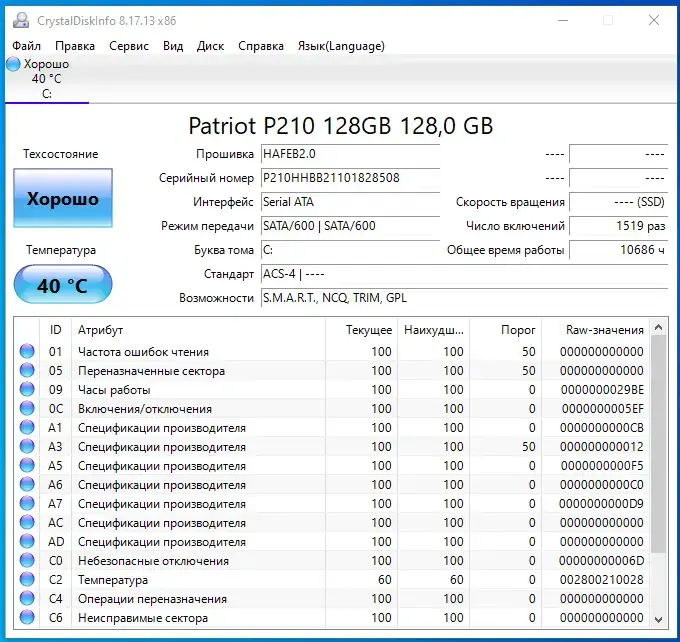Click the Режим передачи field SATA/600
Viewport: 680px width, 642px height.
tap(350, 226)
